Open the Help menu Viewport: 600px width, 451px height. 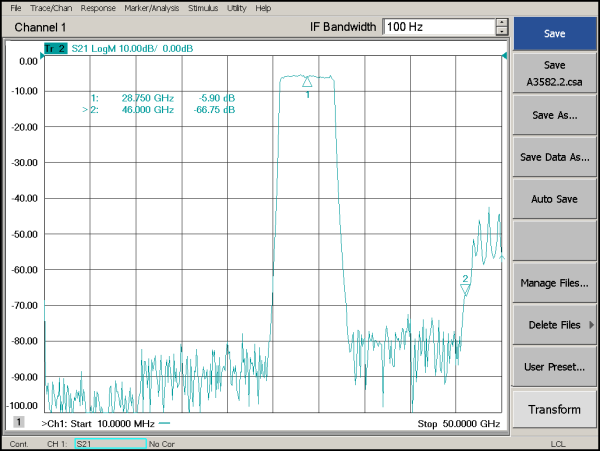point(263,8)
